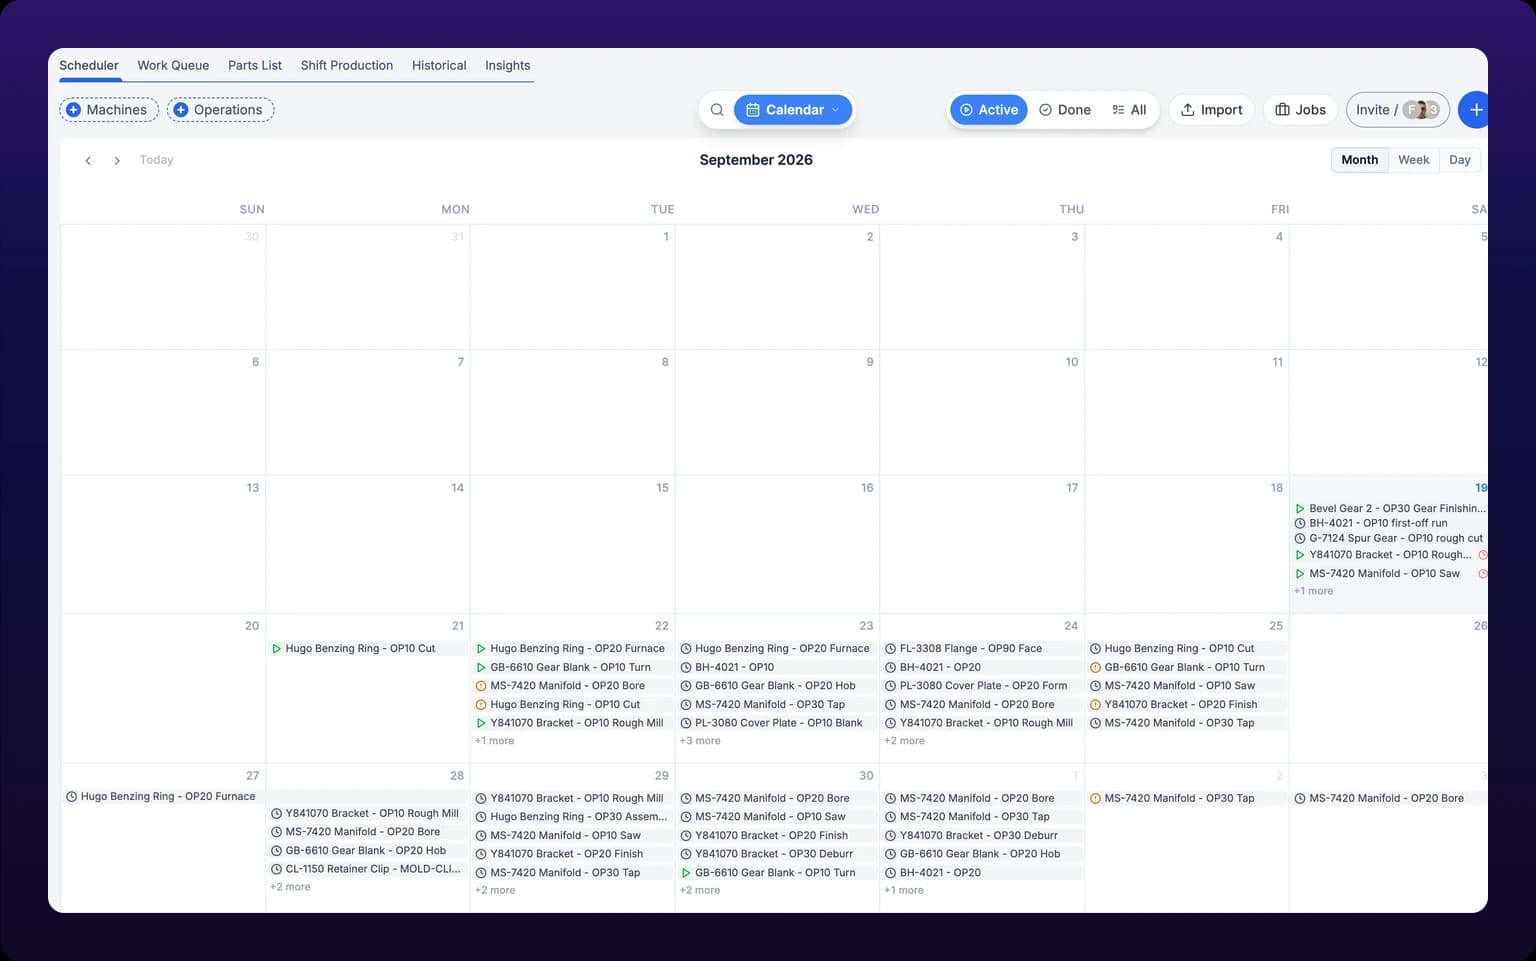Click the September 2026 title
The height and width of the screenshot is (961, 1536).
coord(756,160)
